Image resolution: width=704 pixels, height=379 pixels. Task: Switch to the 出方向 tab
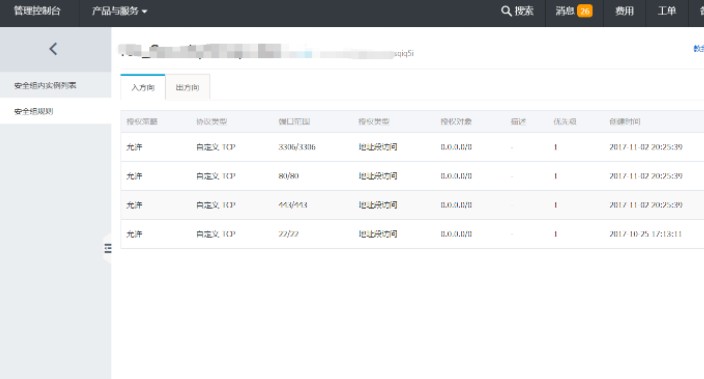pos(187,87)
